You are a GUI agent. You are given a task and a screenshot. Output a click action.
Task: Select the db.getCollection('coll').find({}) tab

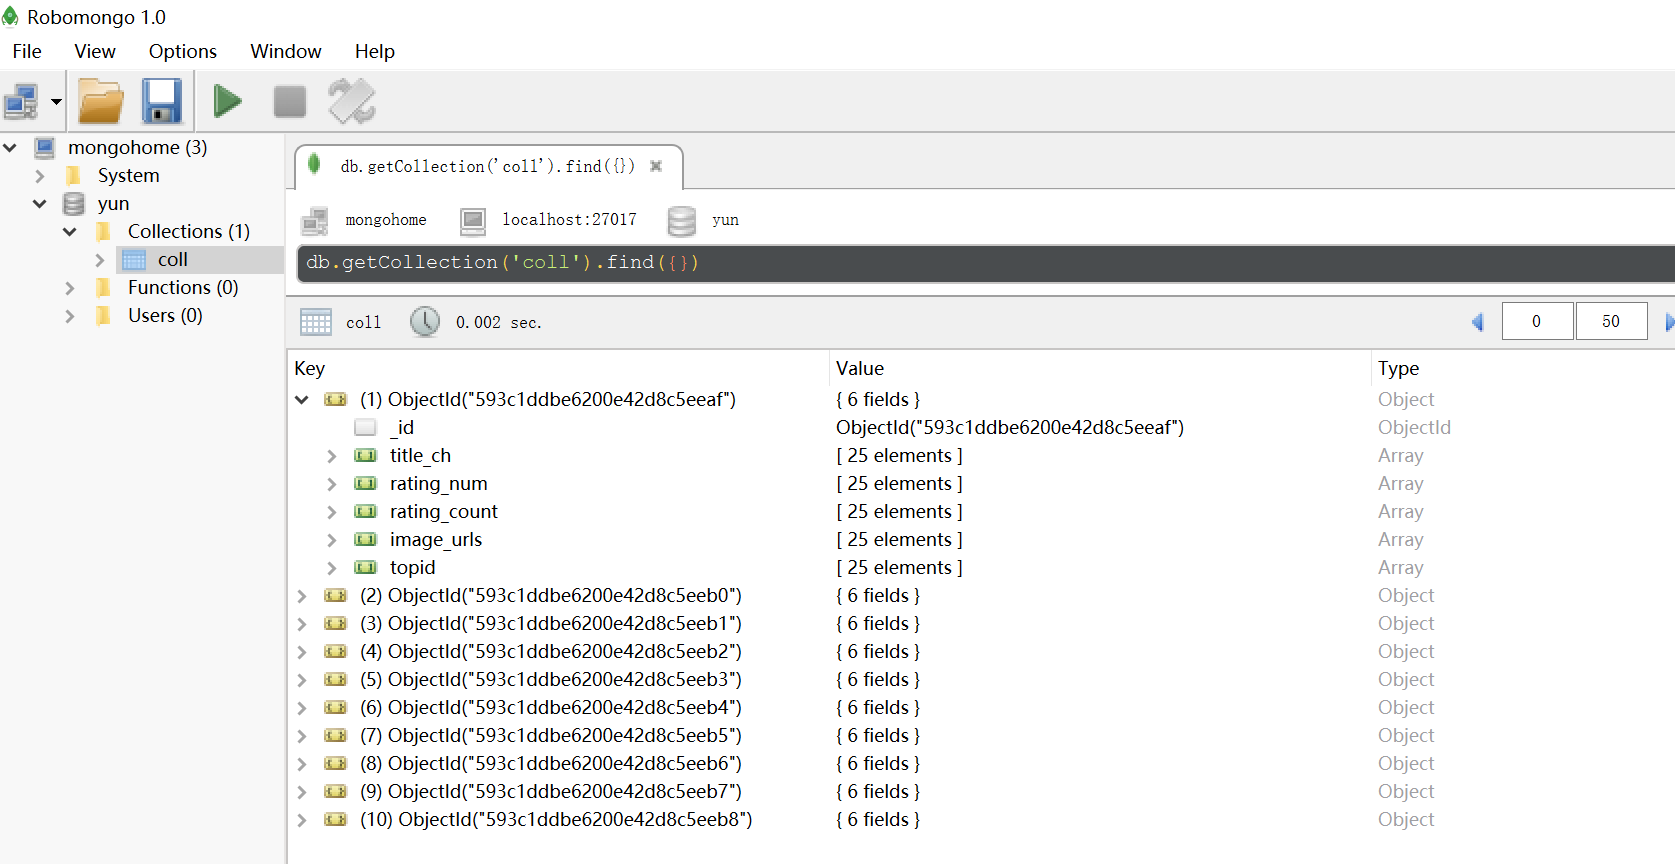click(x=488, y=166)
